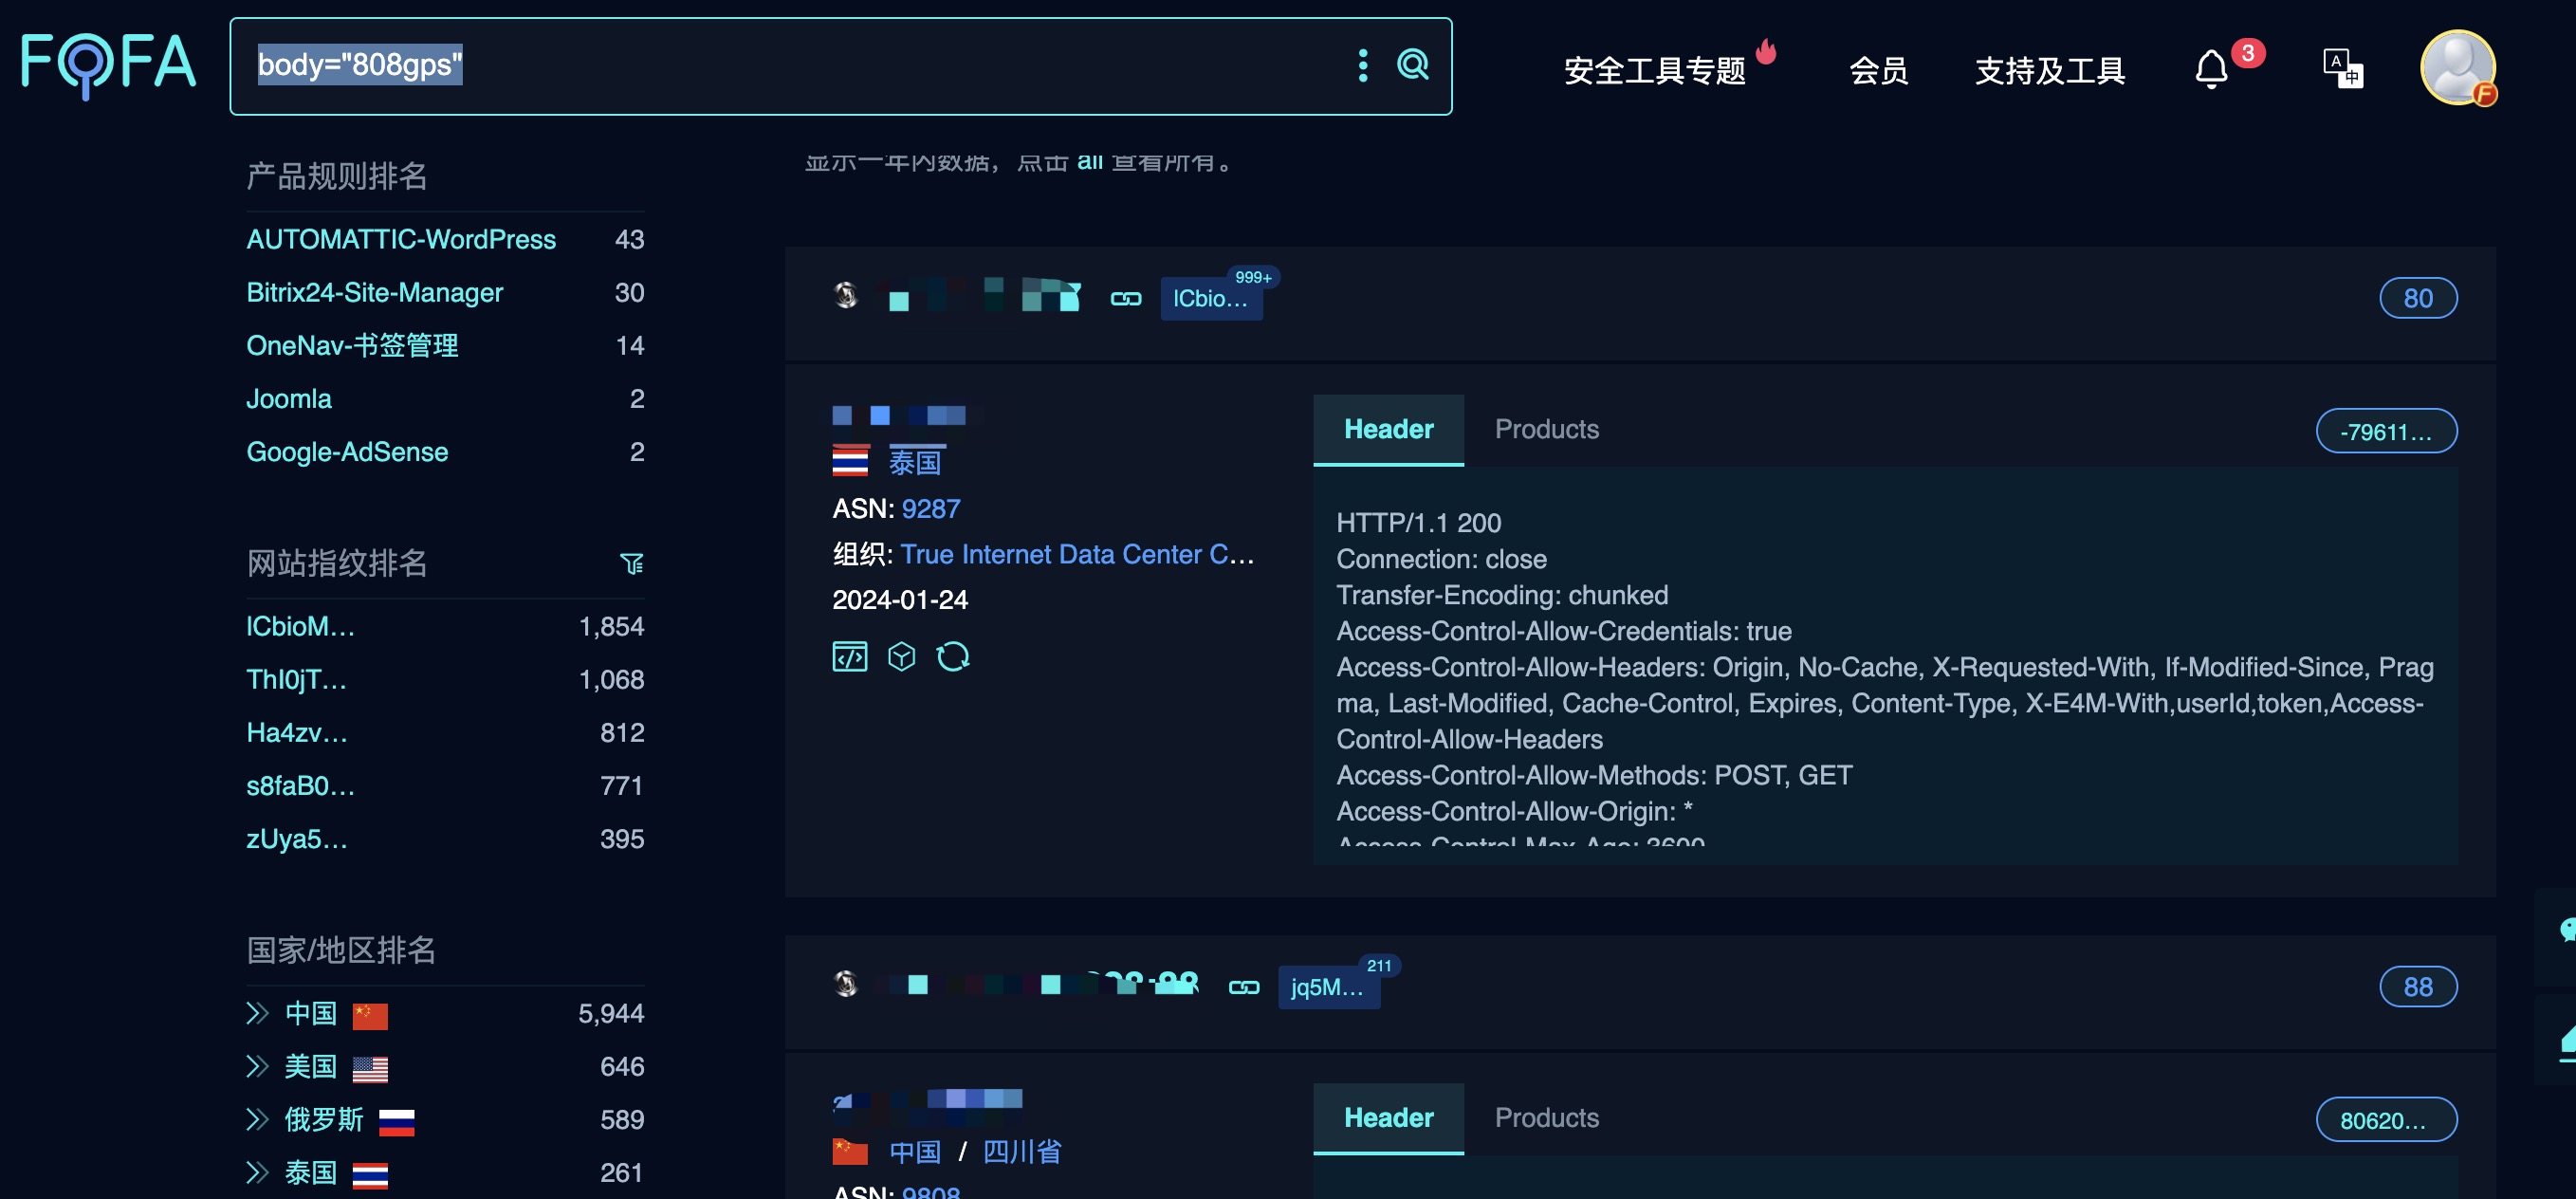This screenshot has height=1199, width=2576.
Task: Click inside the search query input field
Action: pyautogui.click(x=700, y=66)
